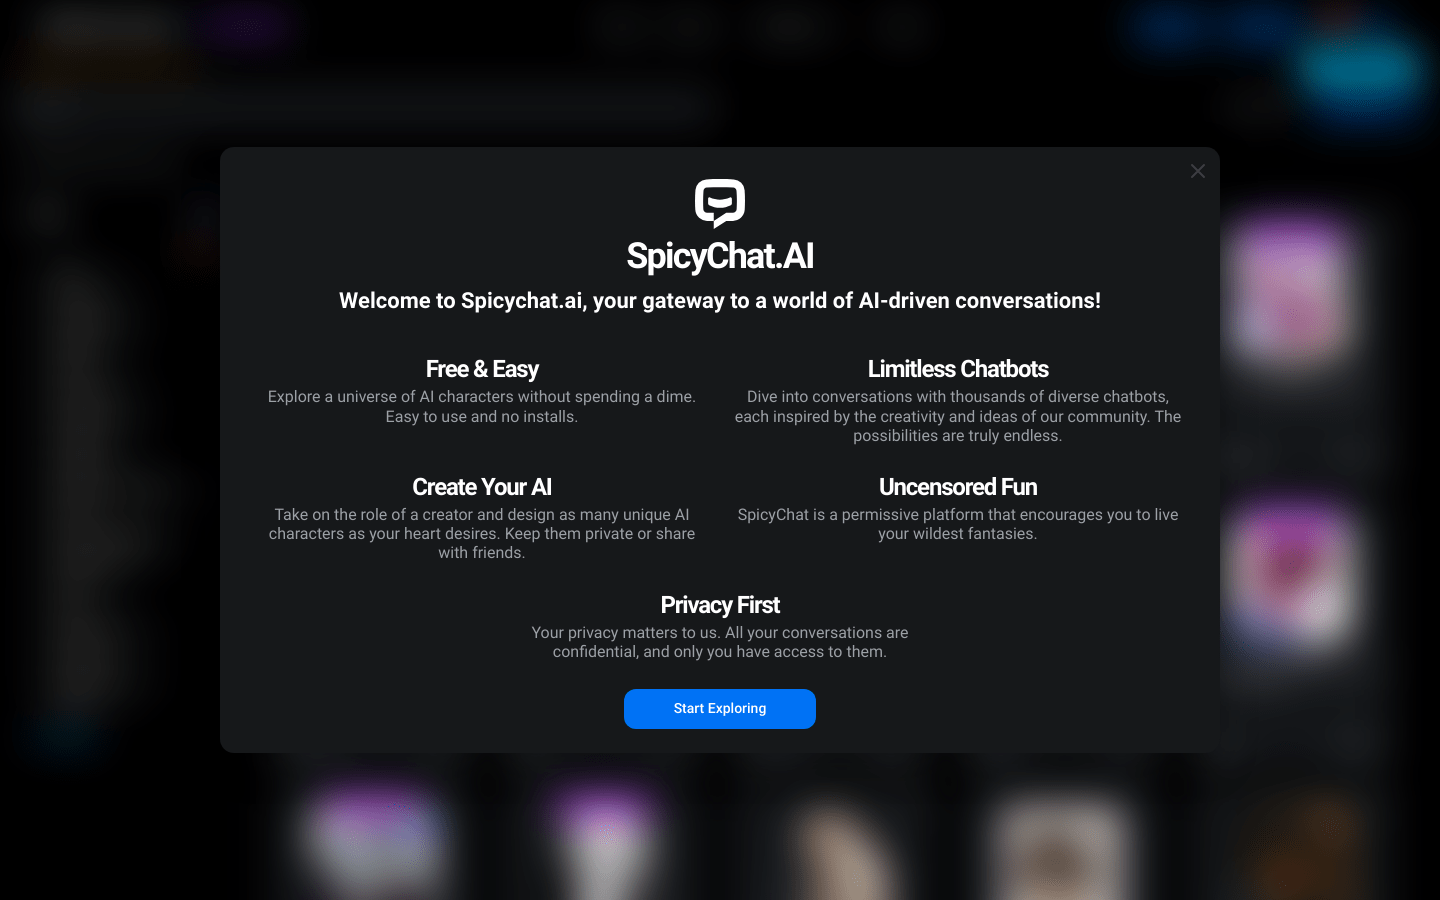Click the blurred purple badge in the top header

[243, 25]
